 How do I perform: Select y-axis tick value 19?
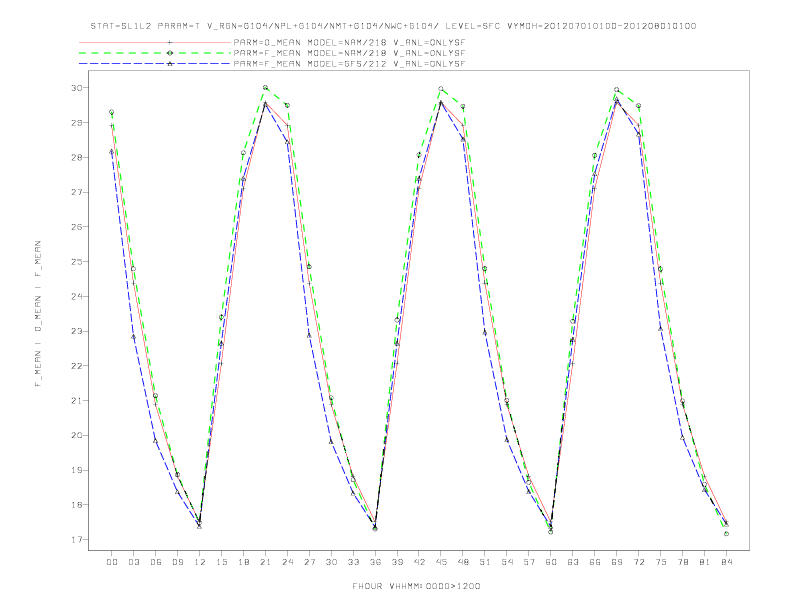pyautogui.click(x=77, y=470)
